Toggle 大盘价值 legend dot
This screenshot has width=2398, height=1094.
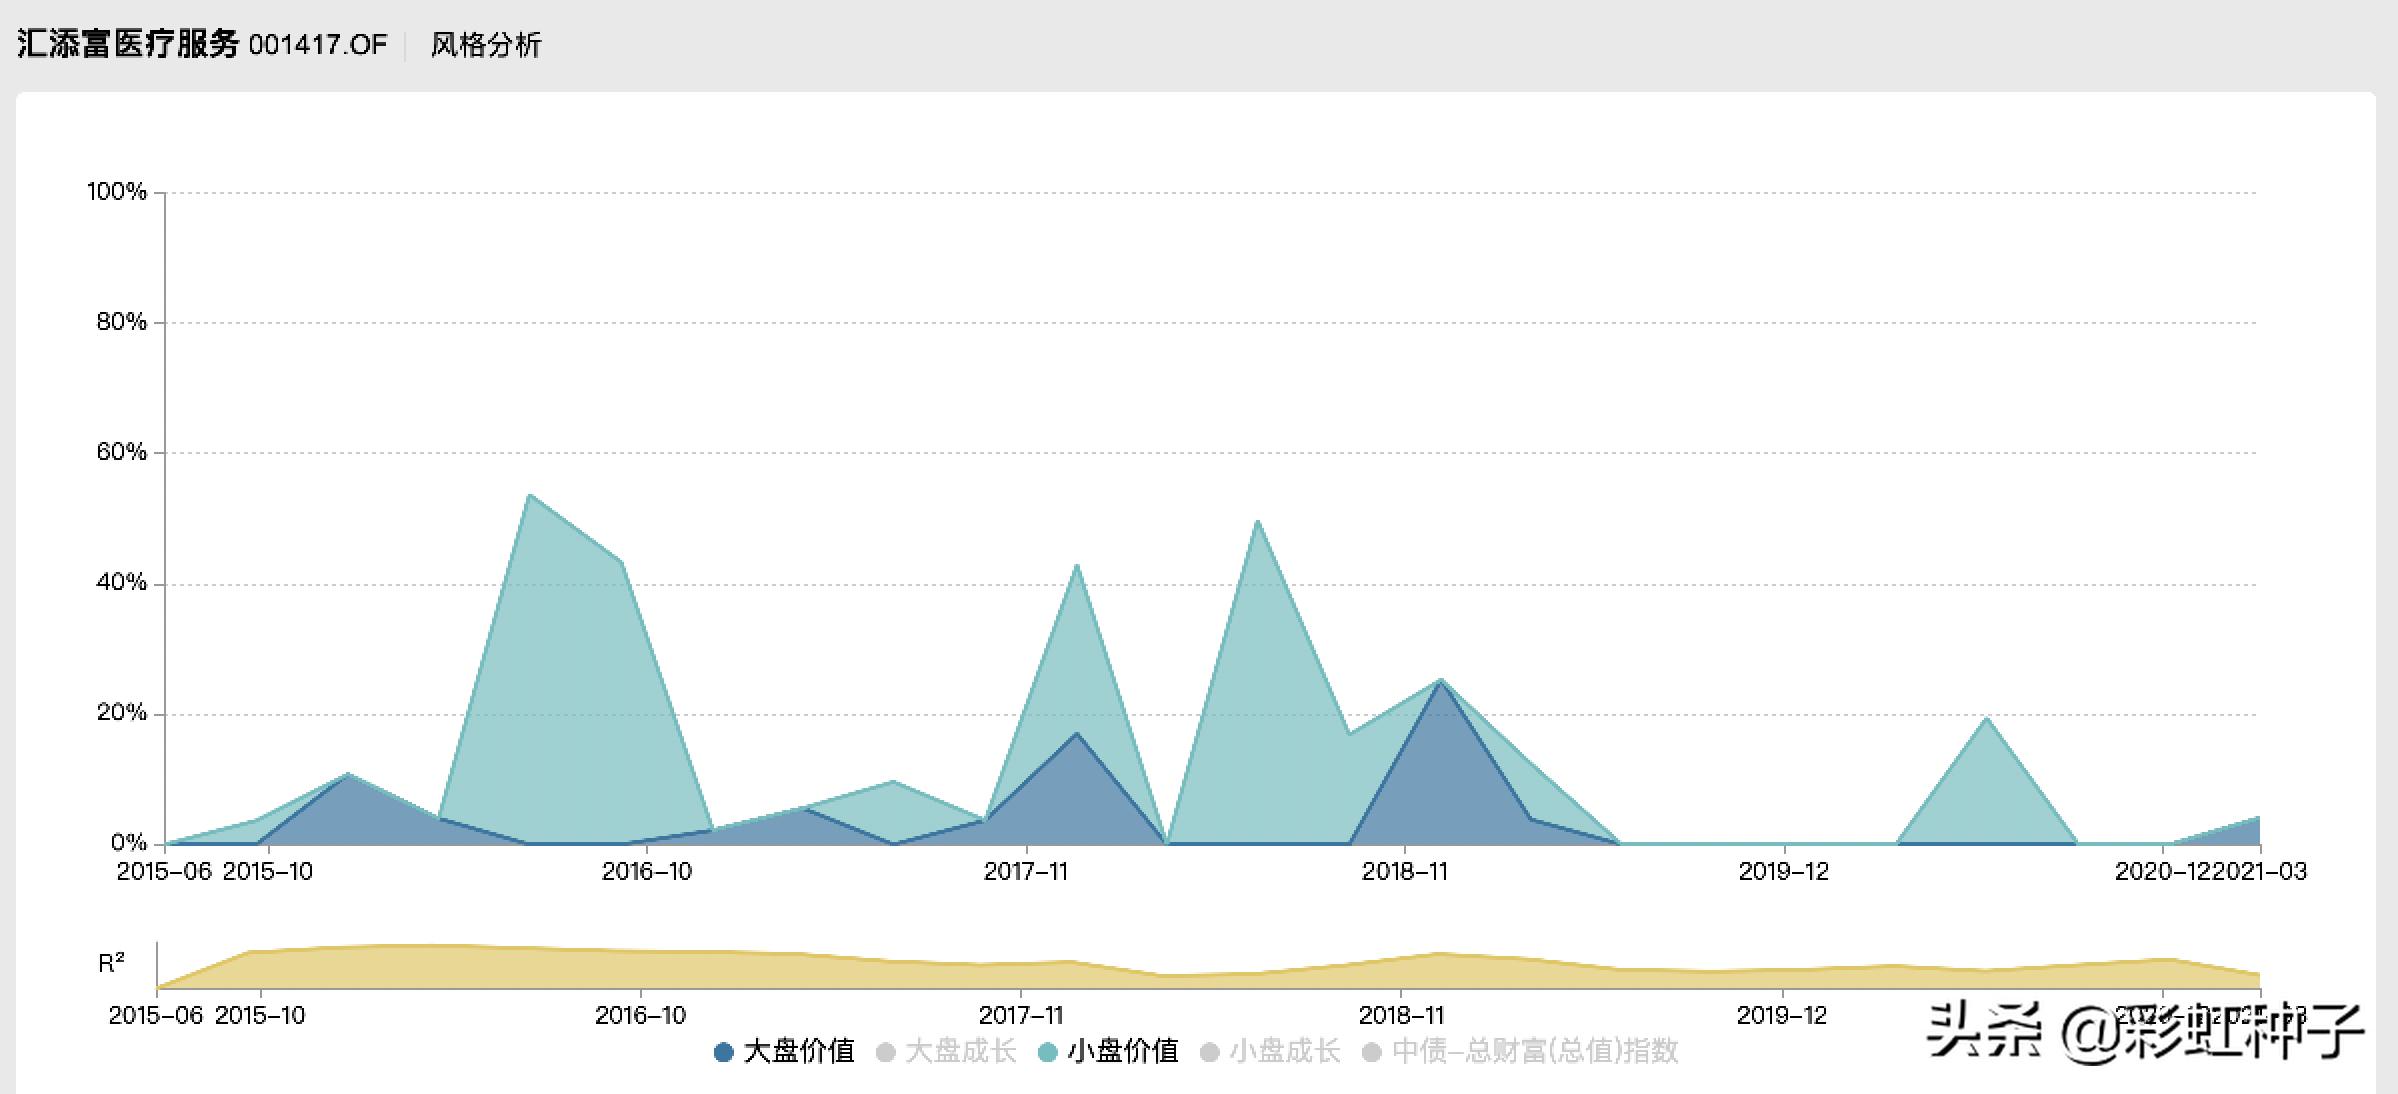(724, 1052)
